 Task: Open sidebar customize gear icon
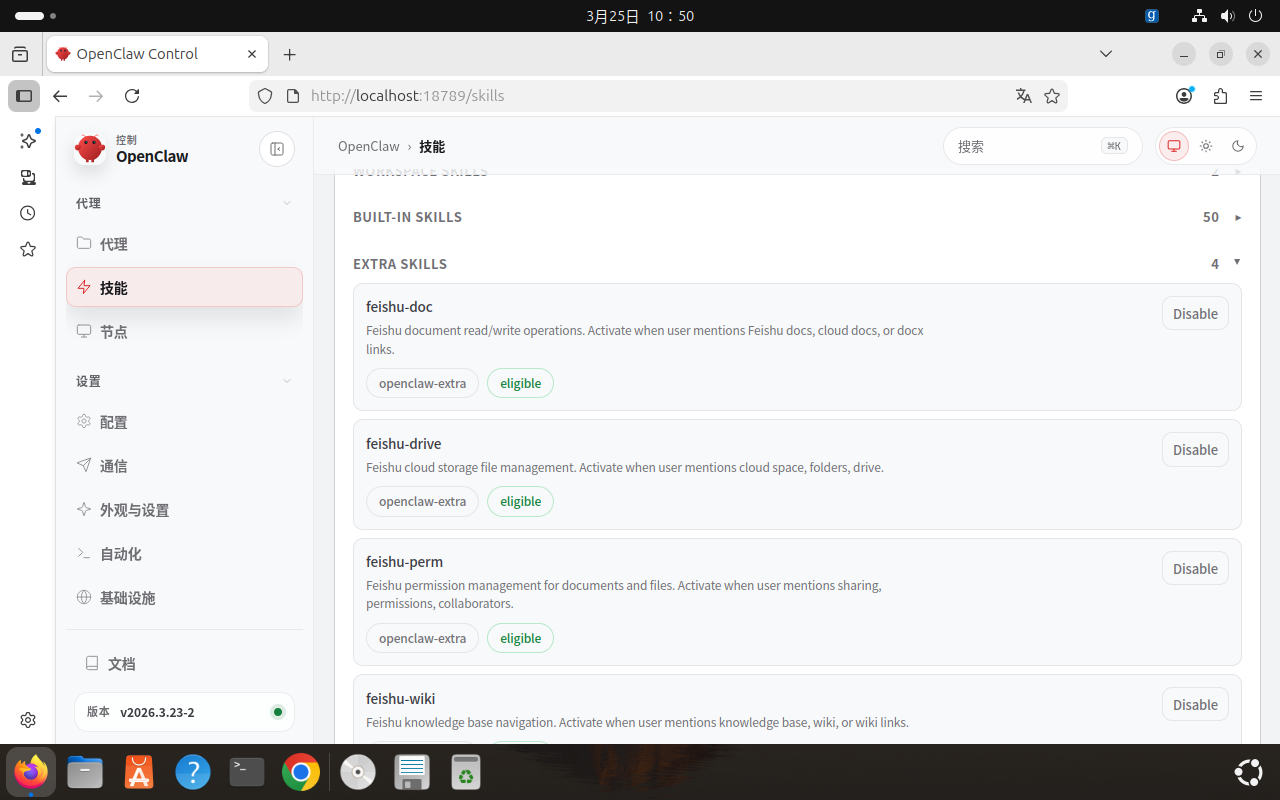coord(28,720)
